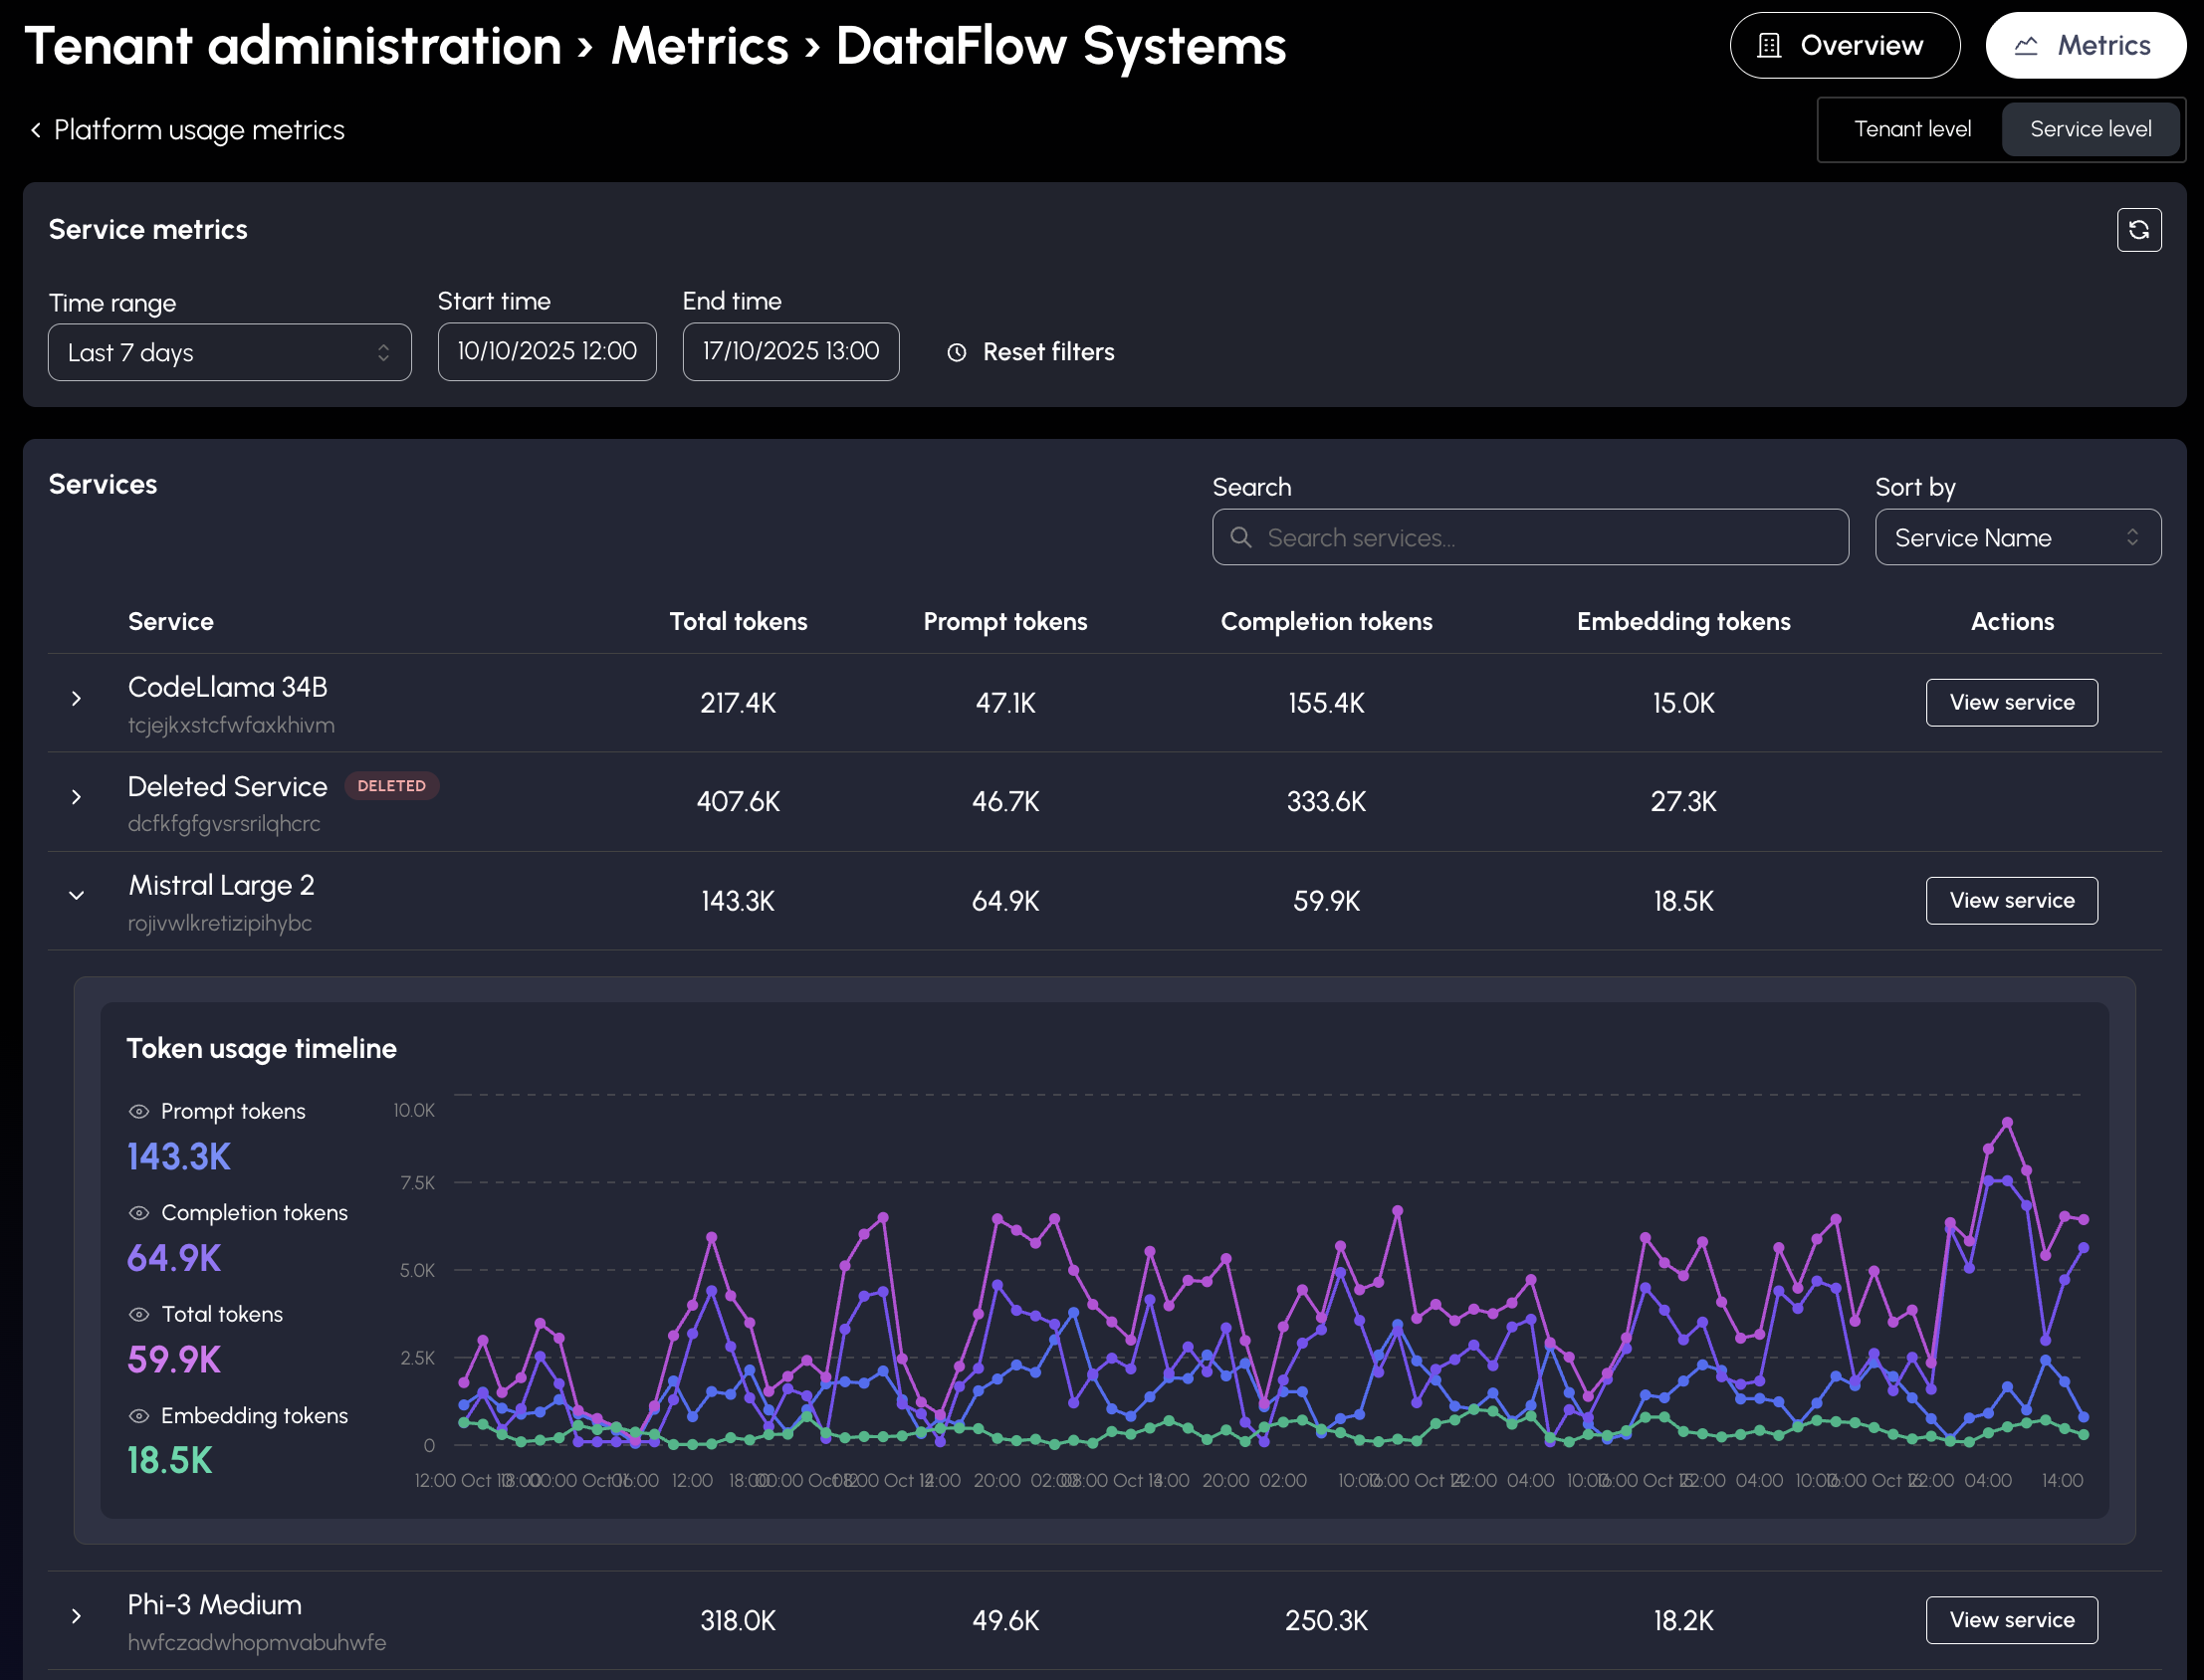The height and width of the screenshot is (1680, 2204).
Task: Open the Sort by dropdown
Action: click(x=2017, y=537)
